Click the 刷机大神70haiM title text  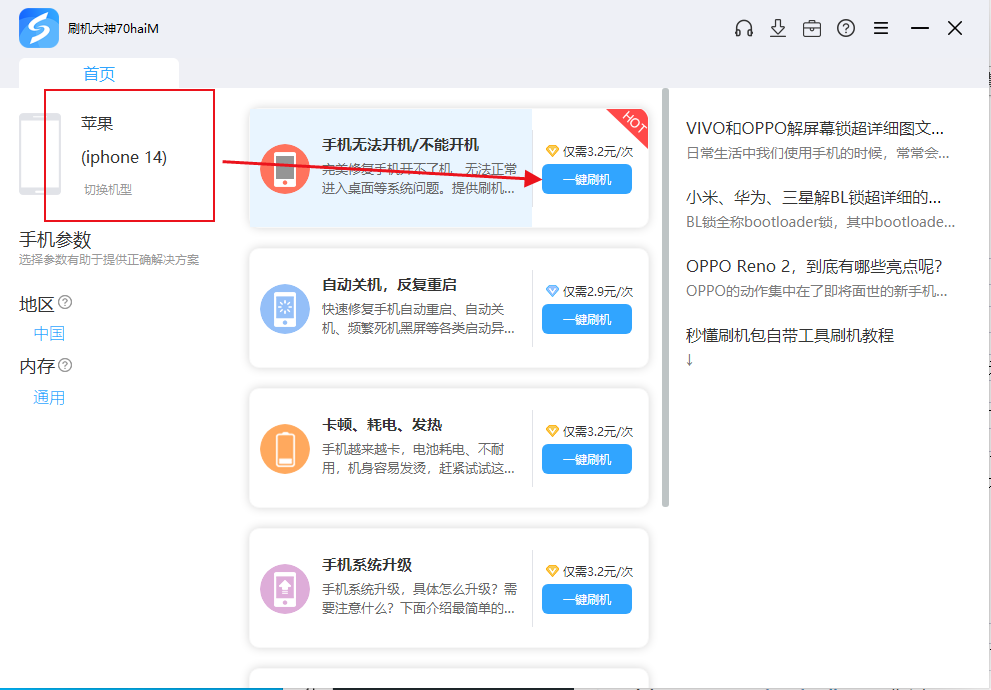click(x=113, y=28)
